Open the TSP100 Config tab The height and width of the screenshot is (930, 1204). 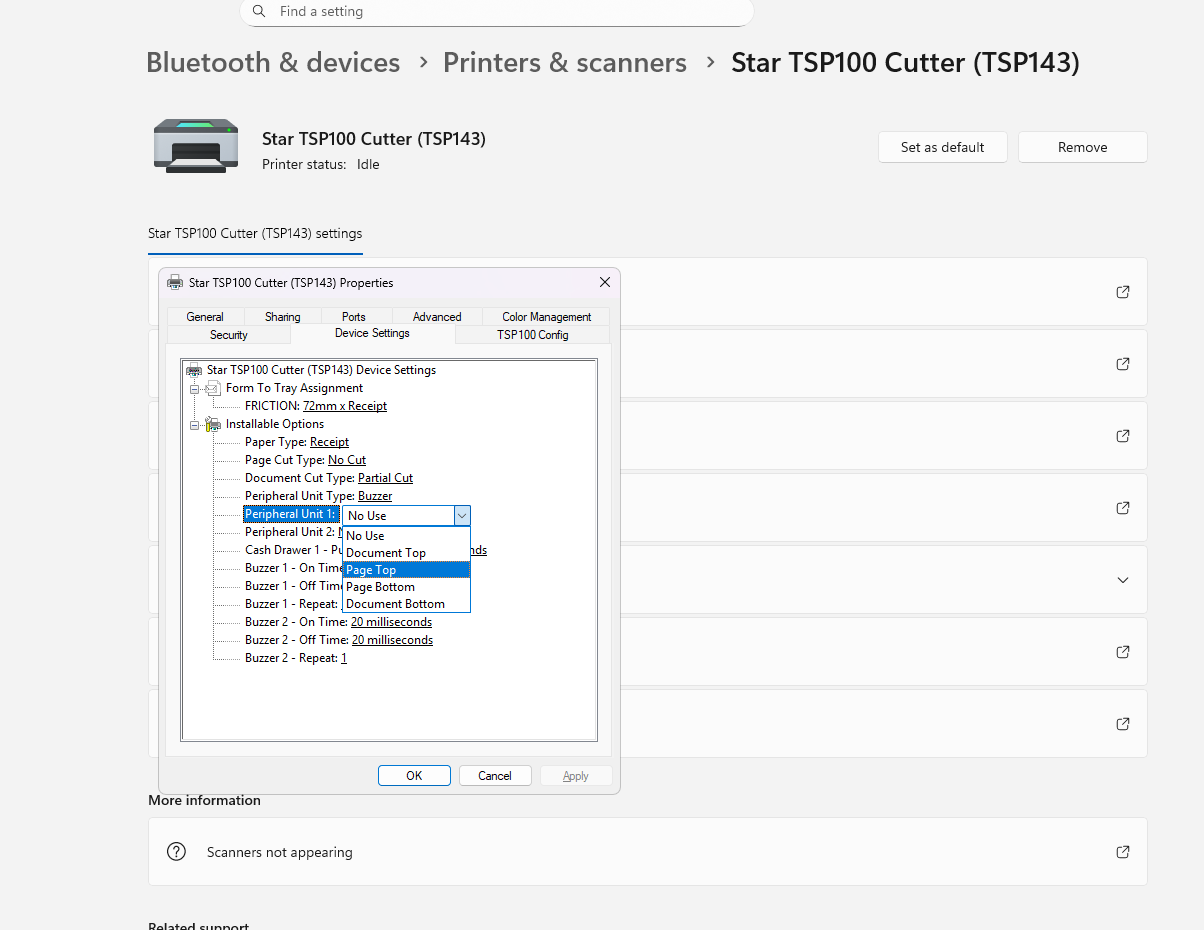pyautogui.click(x=533, y=335)
